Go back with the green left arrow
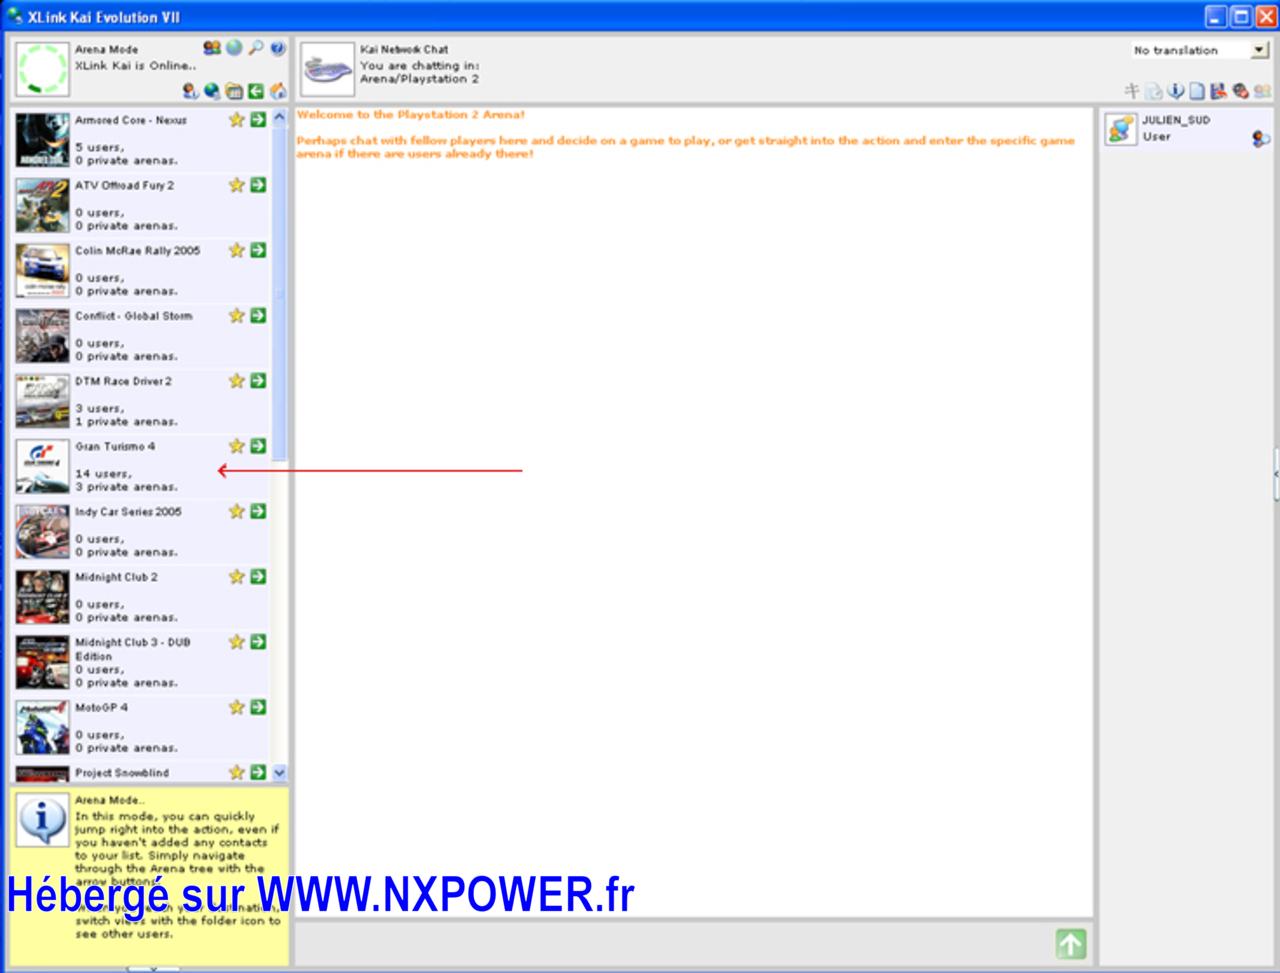 point(256,91)
